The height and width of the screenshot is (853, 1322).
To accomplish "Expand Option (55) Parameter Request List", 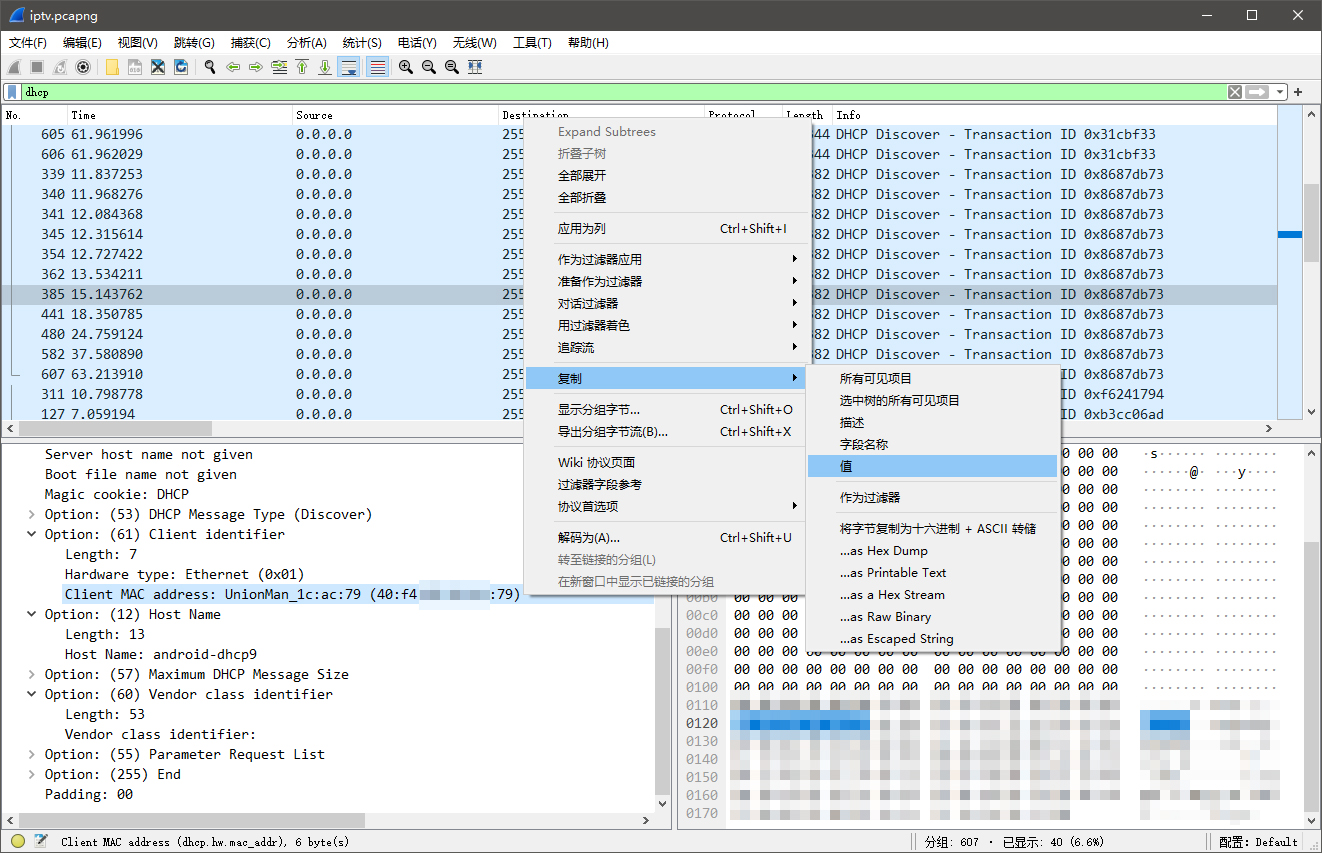I will [x=32, y=754].
